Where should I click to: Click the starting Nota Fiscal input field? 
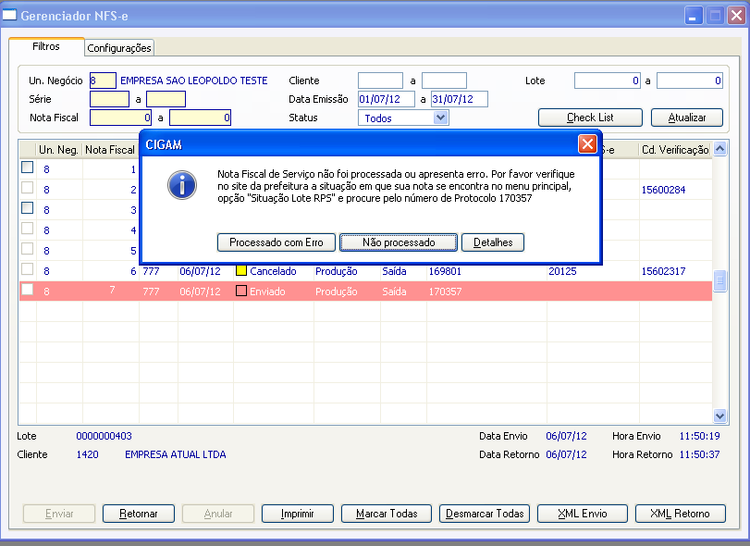point(121,118)
